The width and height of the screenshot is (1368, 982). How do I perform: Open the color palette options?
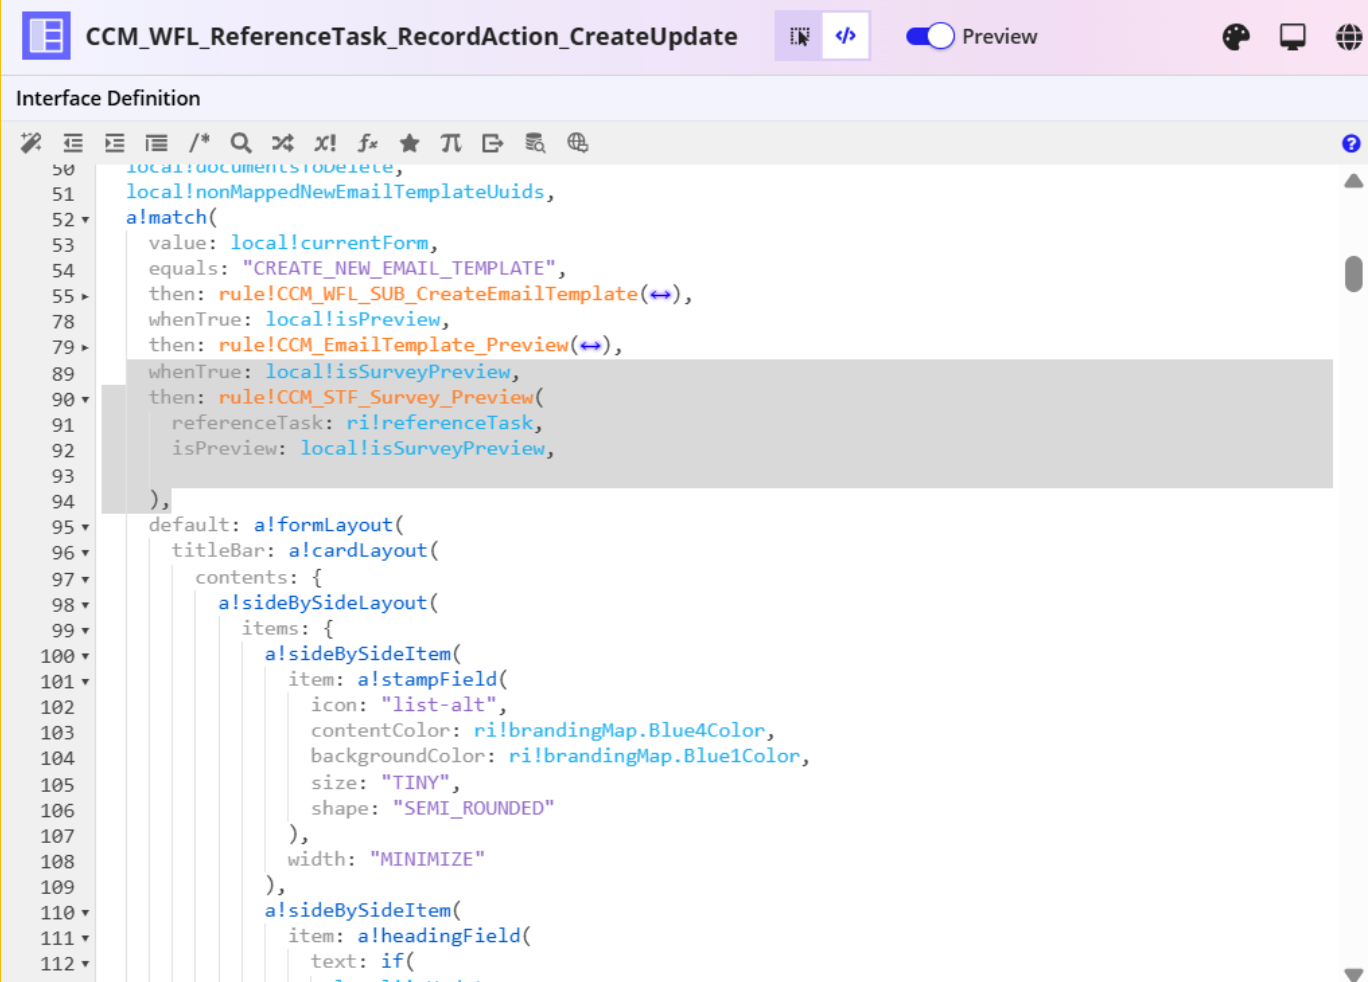[x=1236, y=37]
